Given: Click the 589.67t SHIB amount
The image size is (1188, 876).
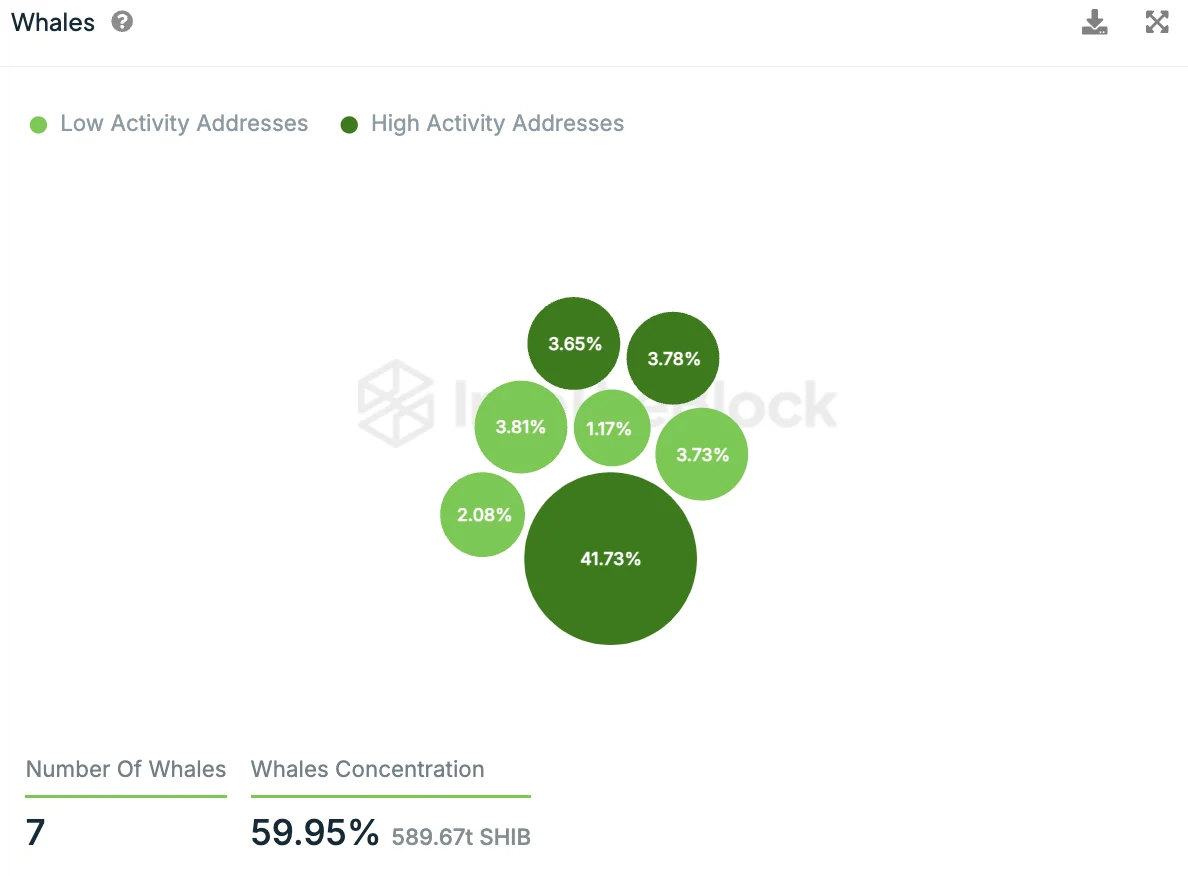Looking at the screenshot, I should 461,837.
